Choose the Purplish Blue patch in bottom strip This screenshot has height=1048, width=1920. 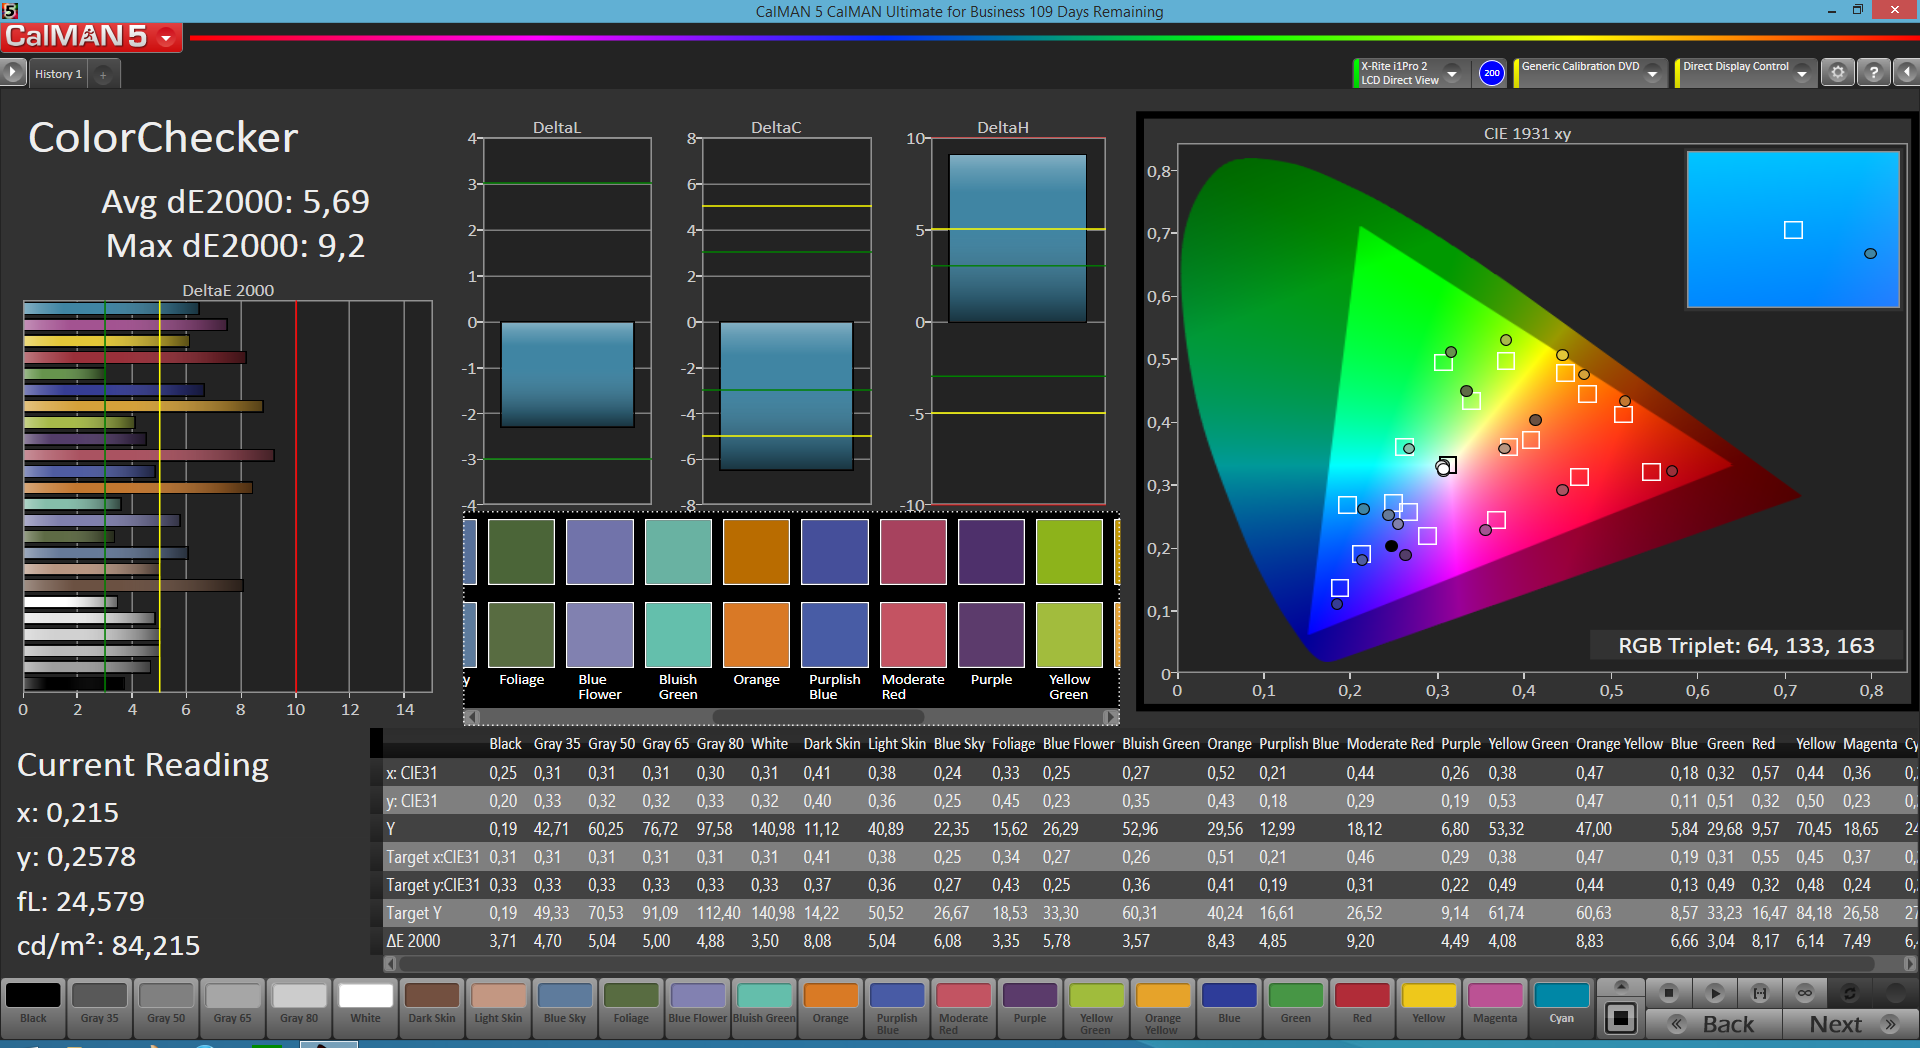pyautogui.click(x=897, y=1006)
